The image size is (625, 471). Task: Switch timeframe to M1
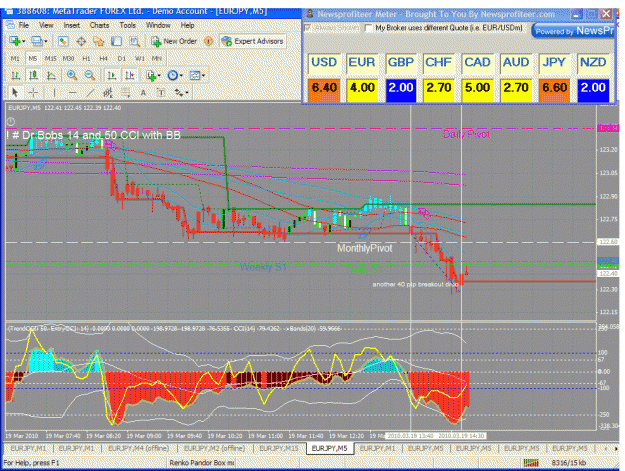click(x=15, y=58)
